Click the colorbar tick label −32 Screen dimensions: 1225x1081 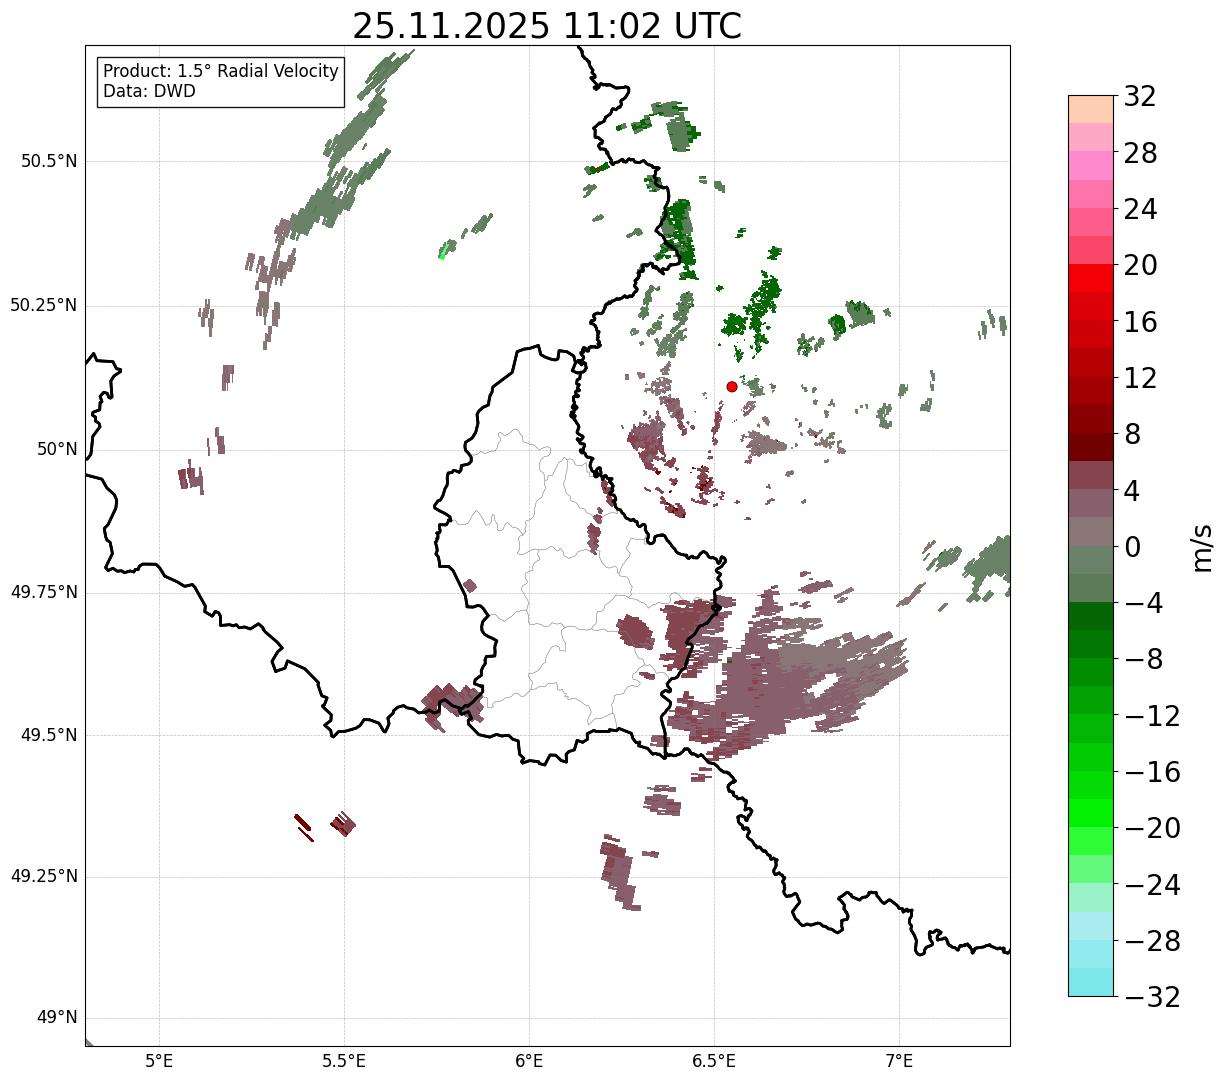pyautogui.click(x=1152, y=997)
